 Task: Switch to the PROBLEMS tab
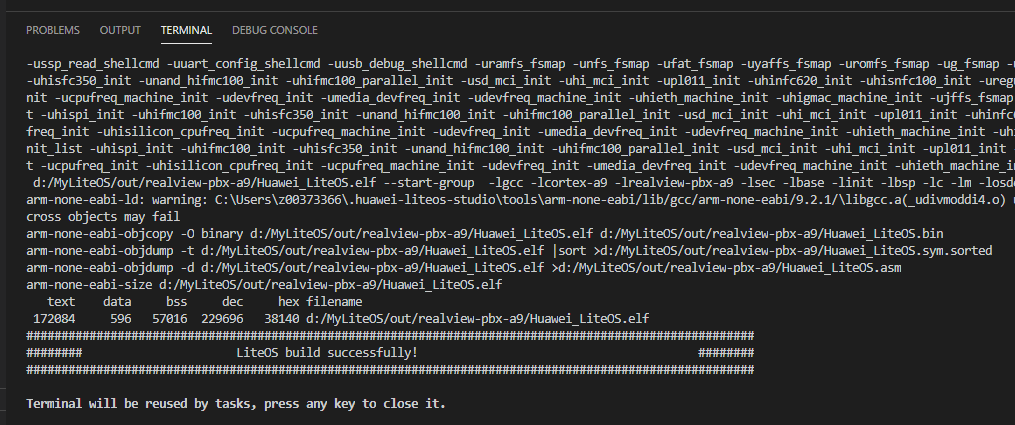point(53,31)
